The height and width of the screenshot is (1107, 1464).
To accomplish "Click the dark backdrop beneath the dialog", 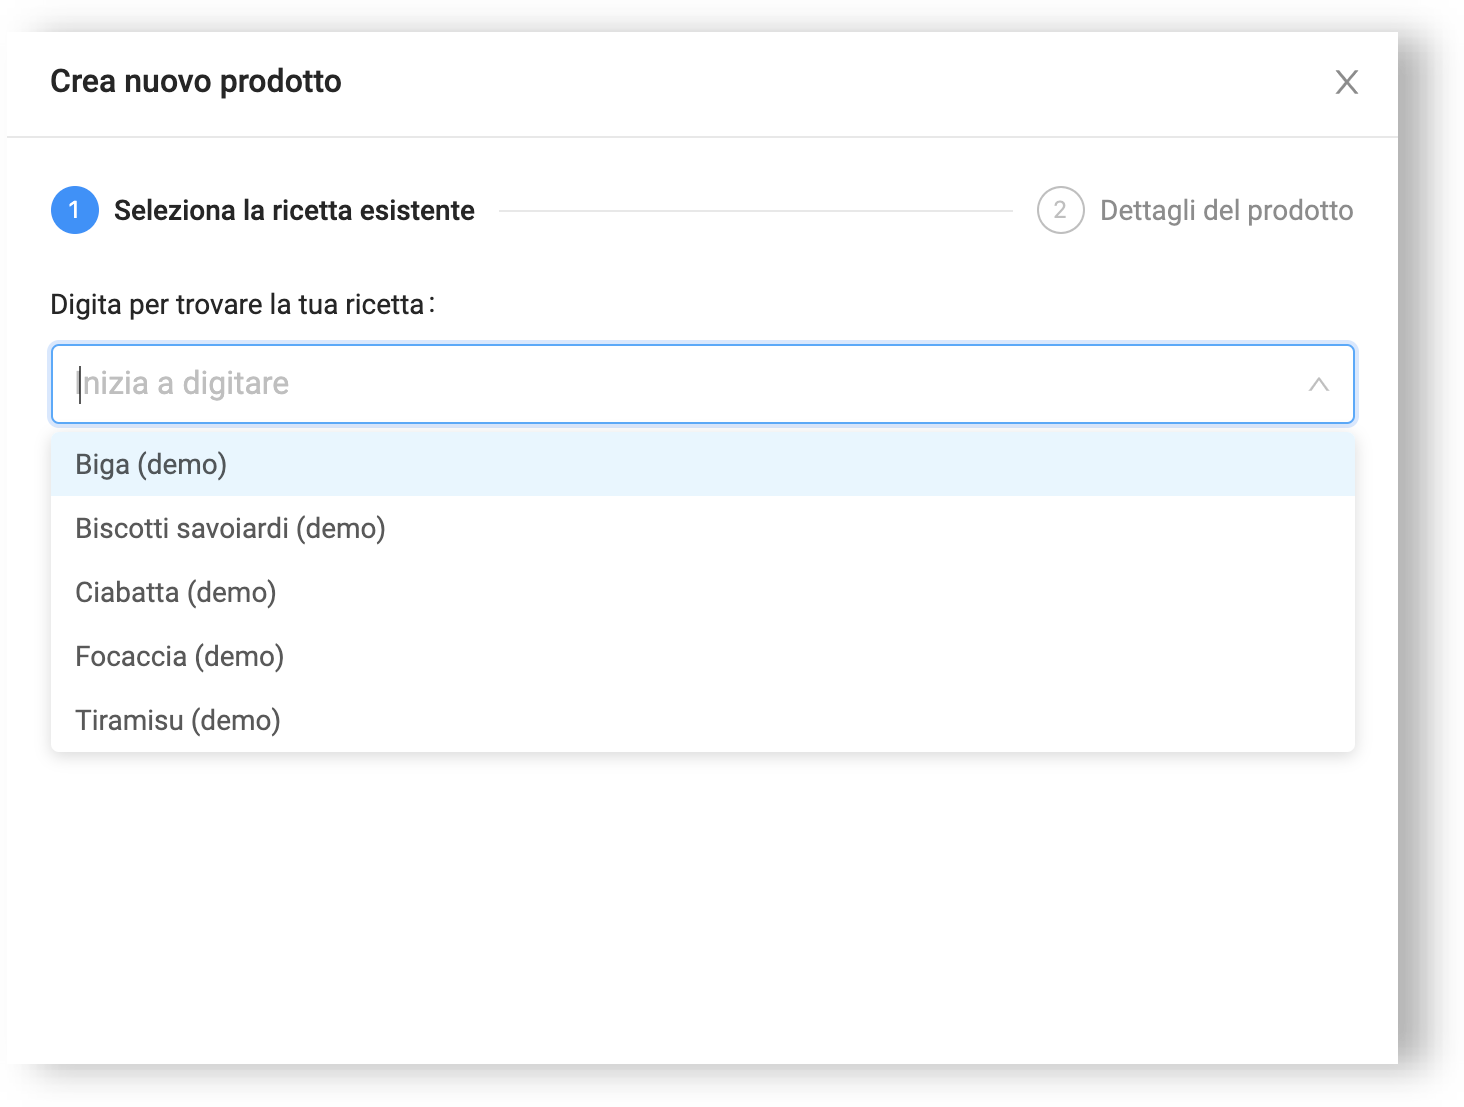I will coord(700,1086).
